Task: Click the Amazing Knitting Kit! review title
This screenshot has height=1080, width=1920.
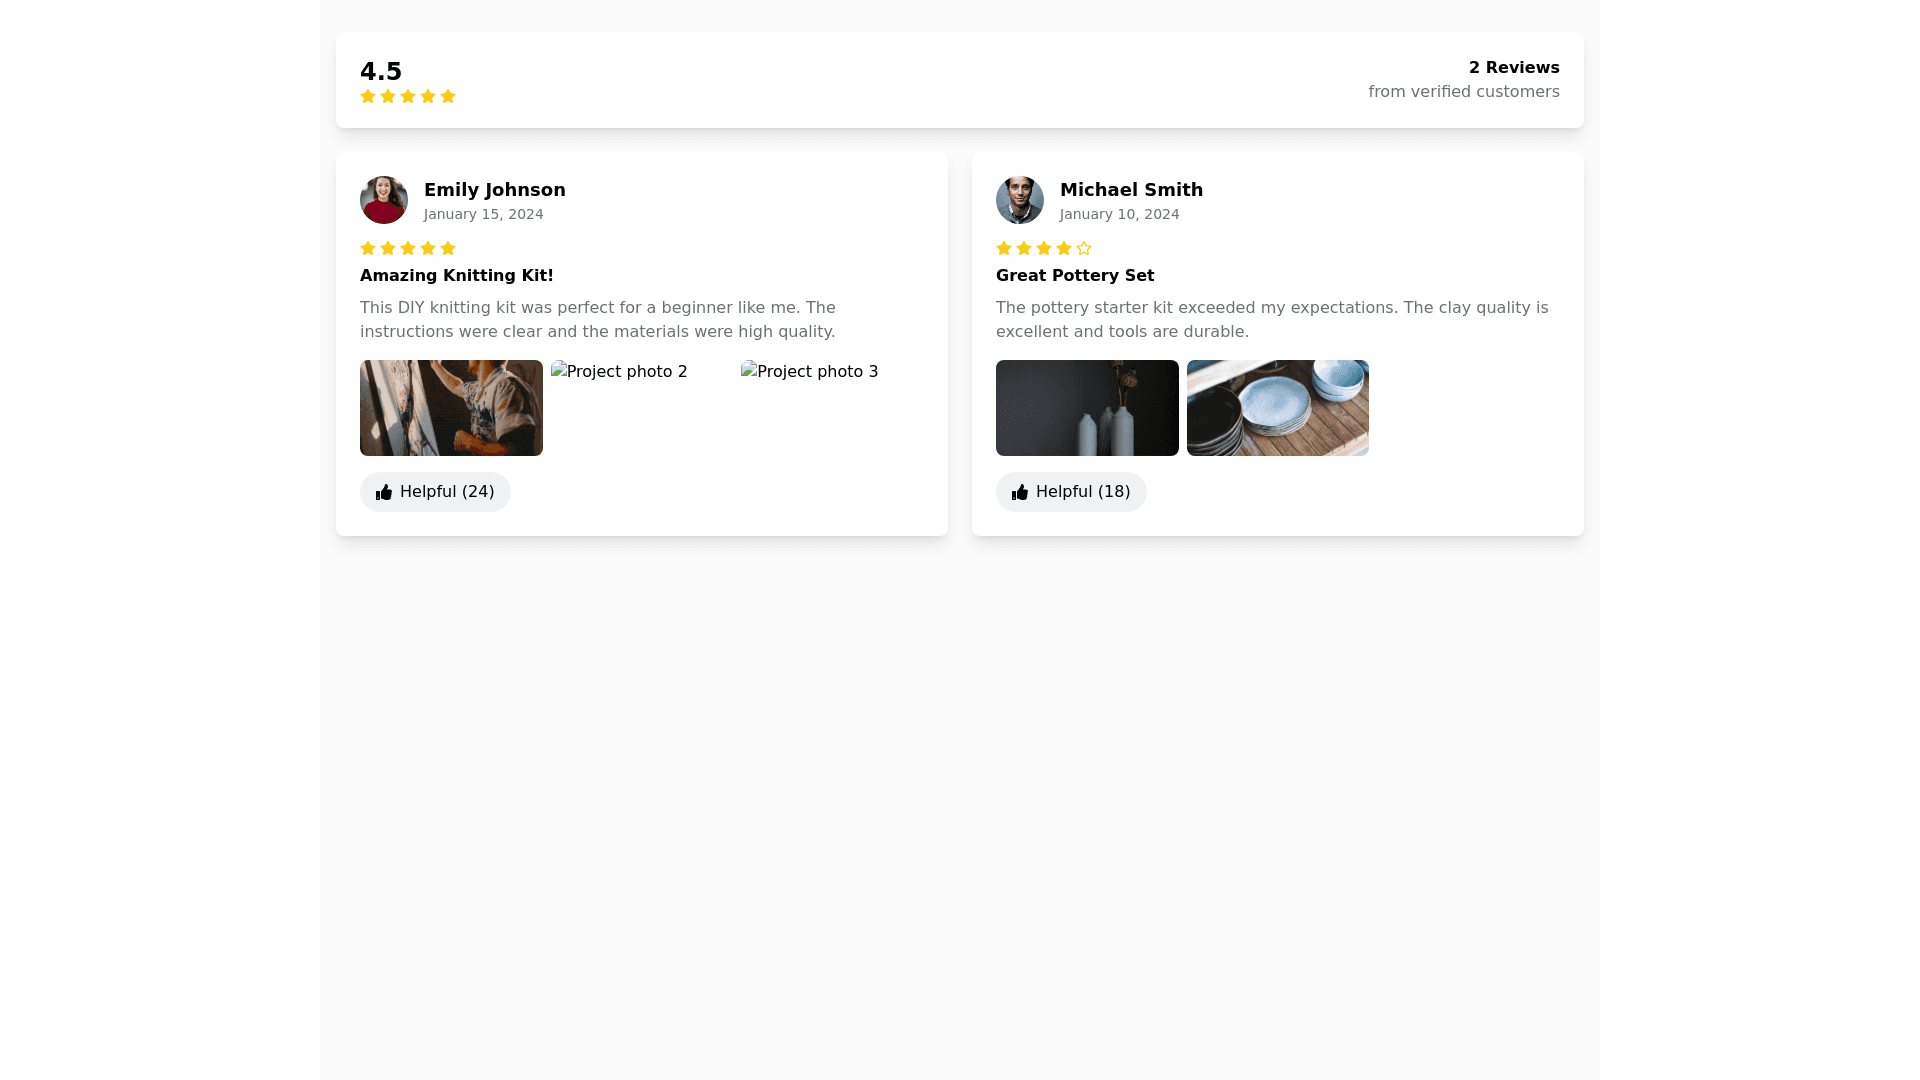Action: click(x=457, y=276)
